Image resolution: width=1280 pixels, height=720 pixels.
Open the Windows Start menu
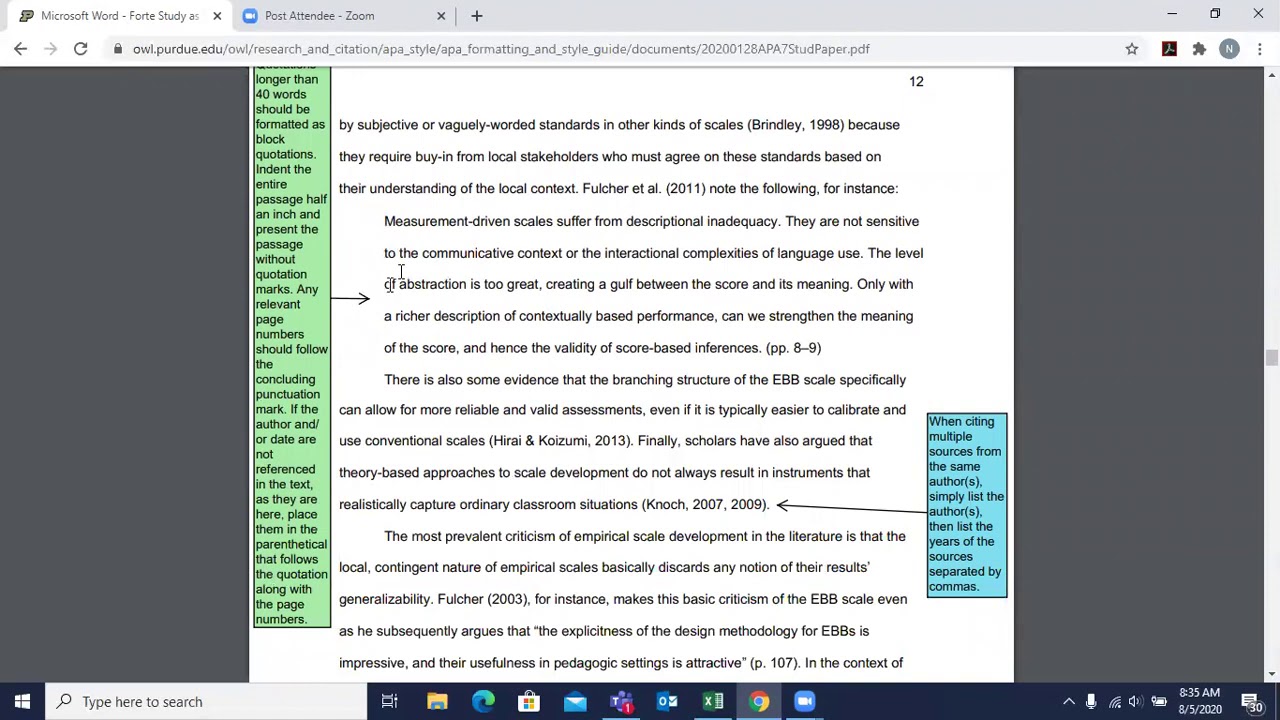click(22, 701)
